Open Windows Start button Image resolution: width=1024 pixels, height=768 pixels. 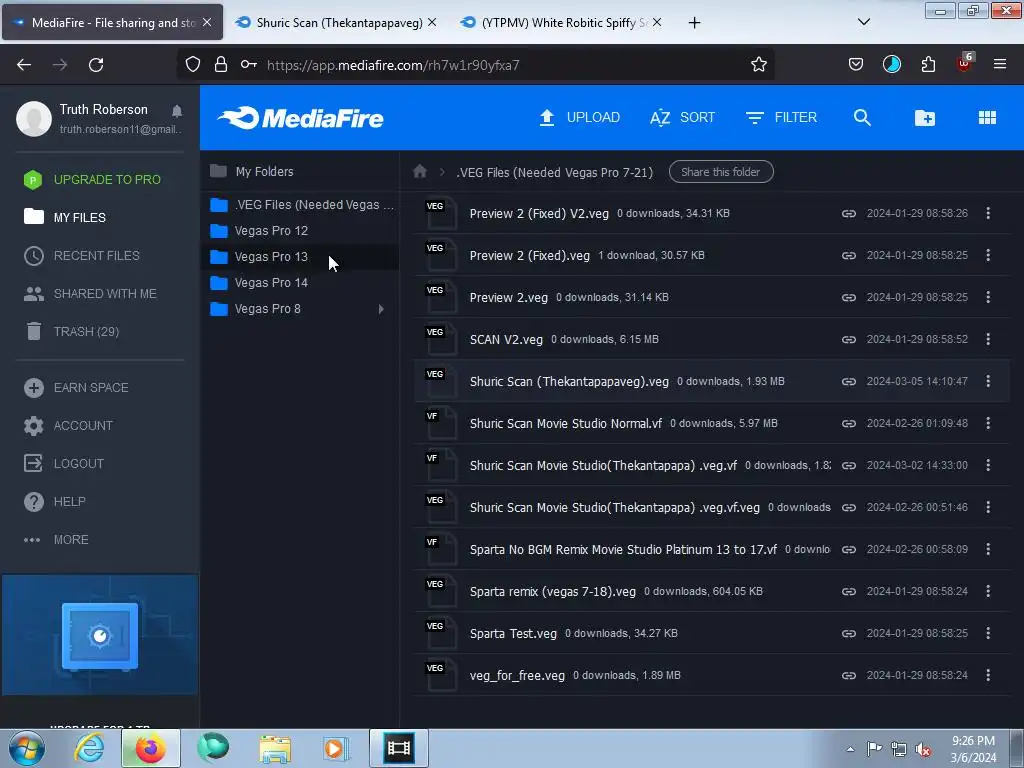click(26, 748)
